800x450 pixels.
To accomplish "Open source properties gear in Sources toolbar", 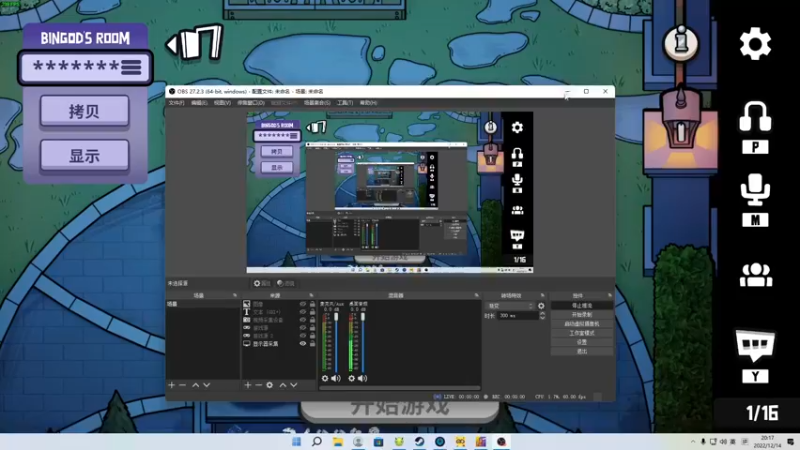I will click(x=269, y=385).
